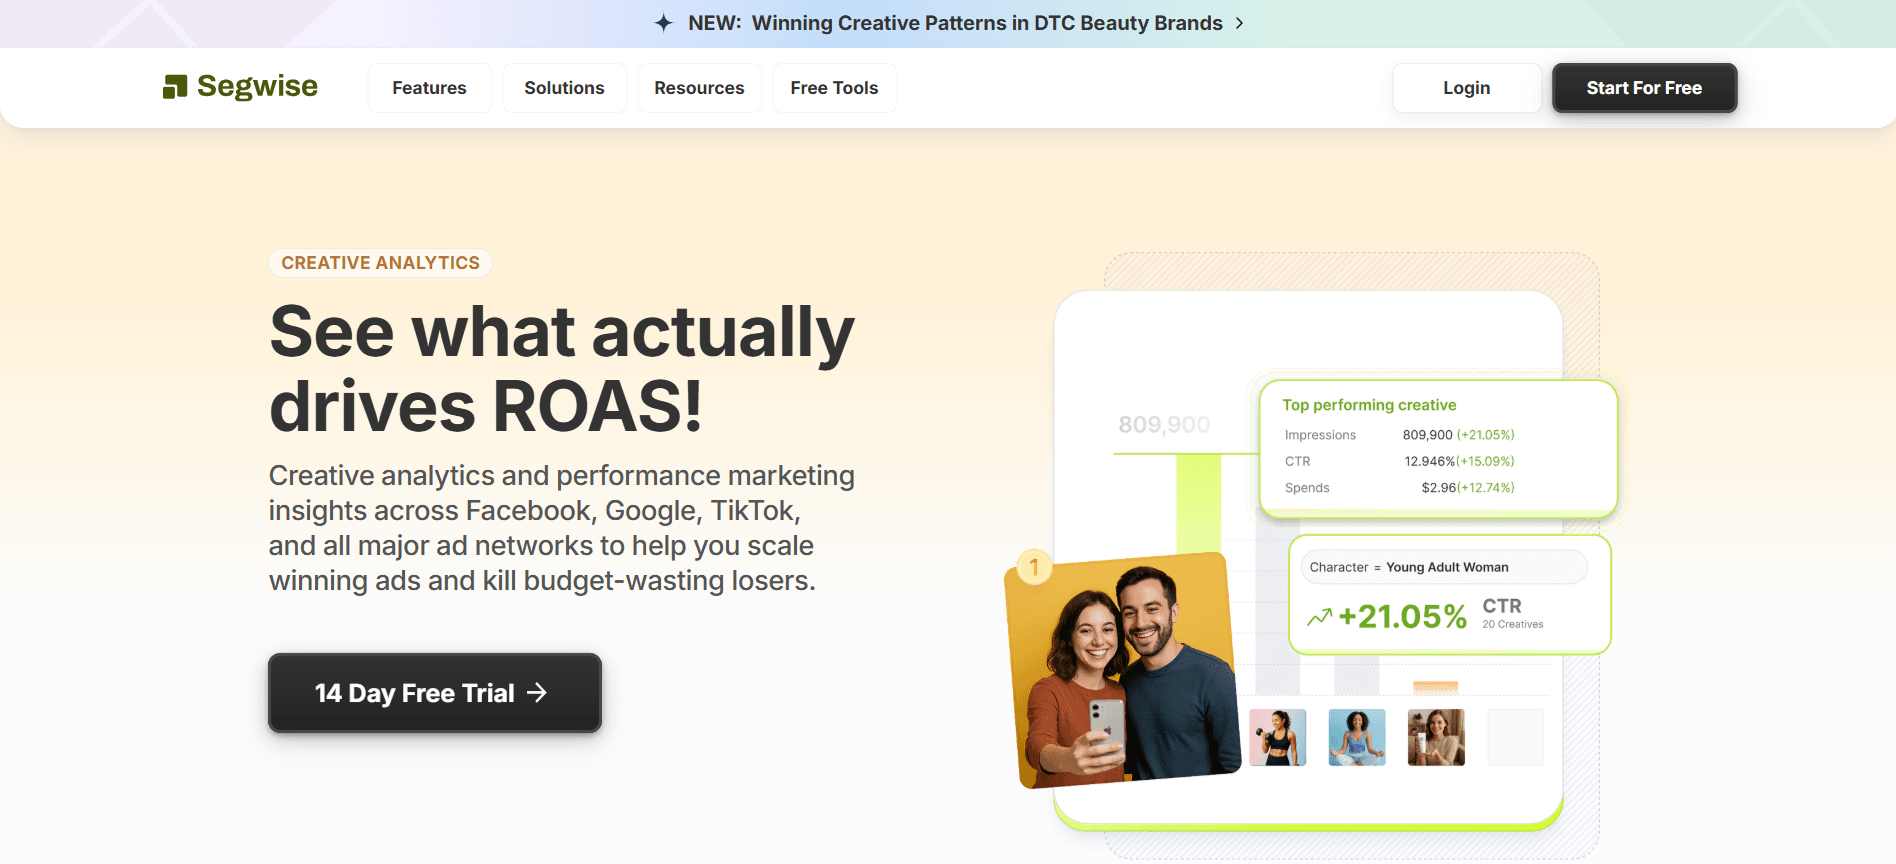1896x864 pixels.
Task: Click the green trending-up arrow icon
Action: (1319, 617)
